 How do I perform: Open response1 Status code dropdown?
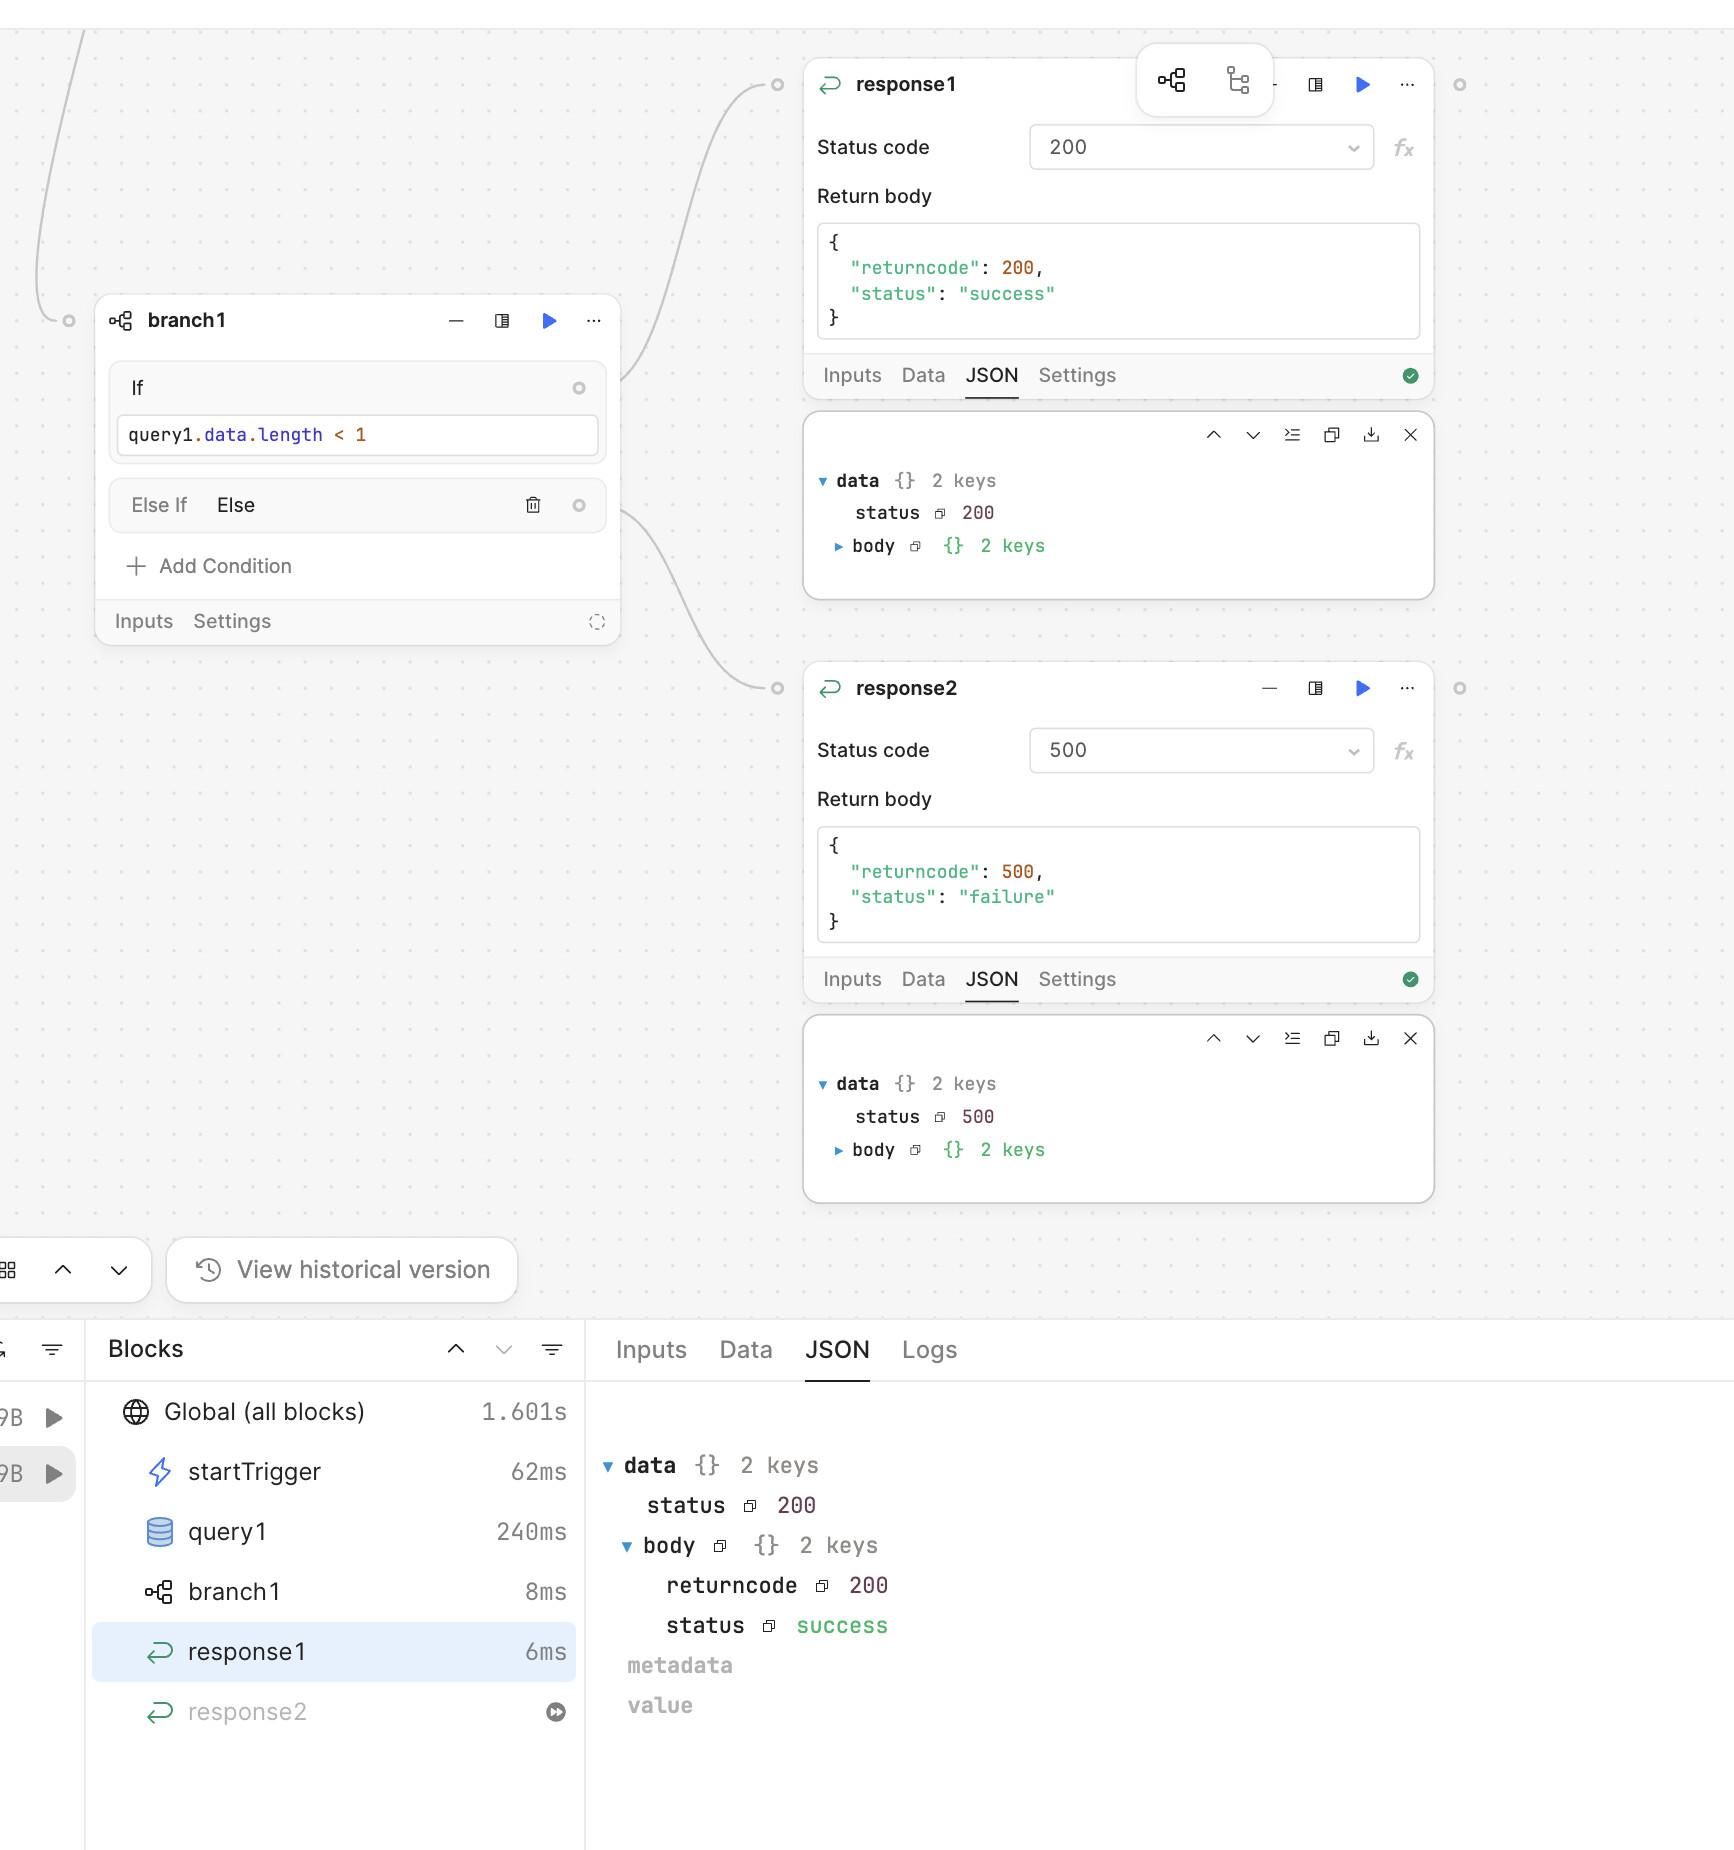pos(1201,148)
